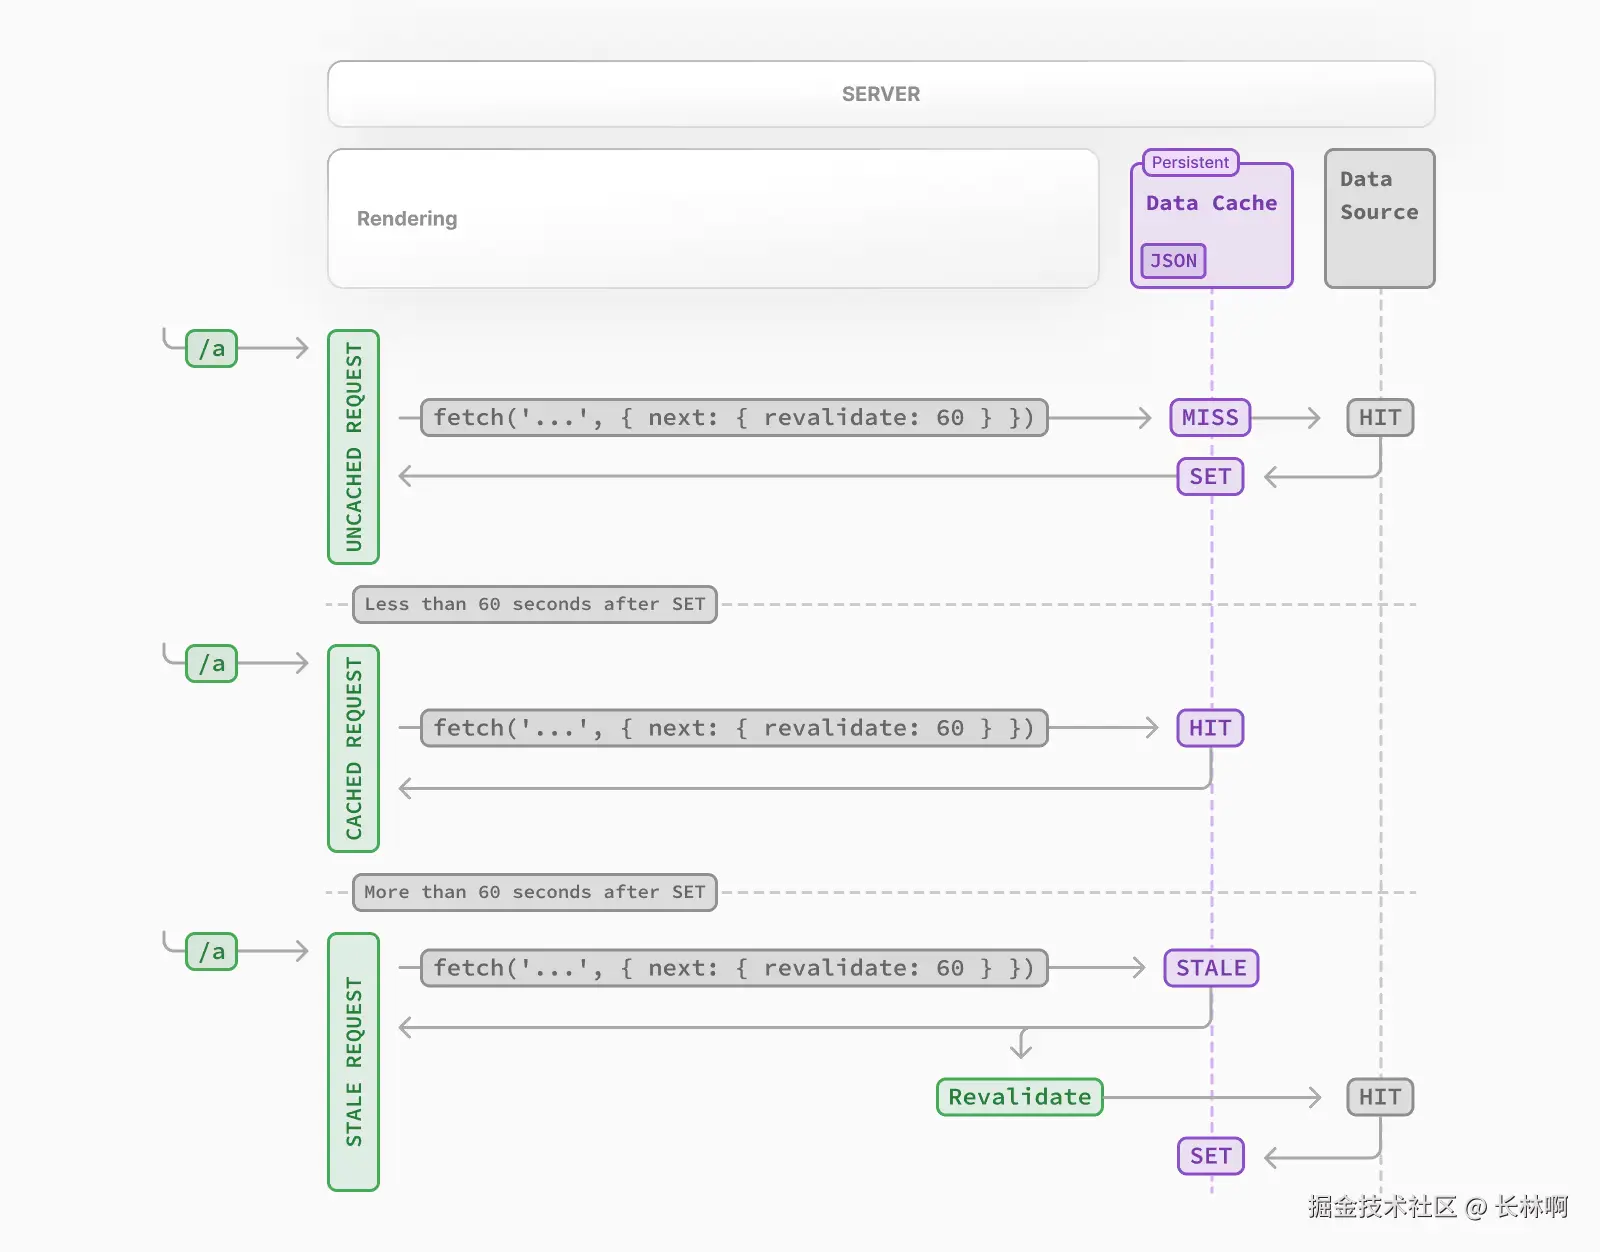Select the STALE REQUEST vertical bar
1600x1252 pixels.
tap(353, 1061)
